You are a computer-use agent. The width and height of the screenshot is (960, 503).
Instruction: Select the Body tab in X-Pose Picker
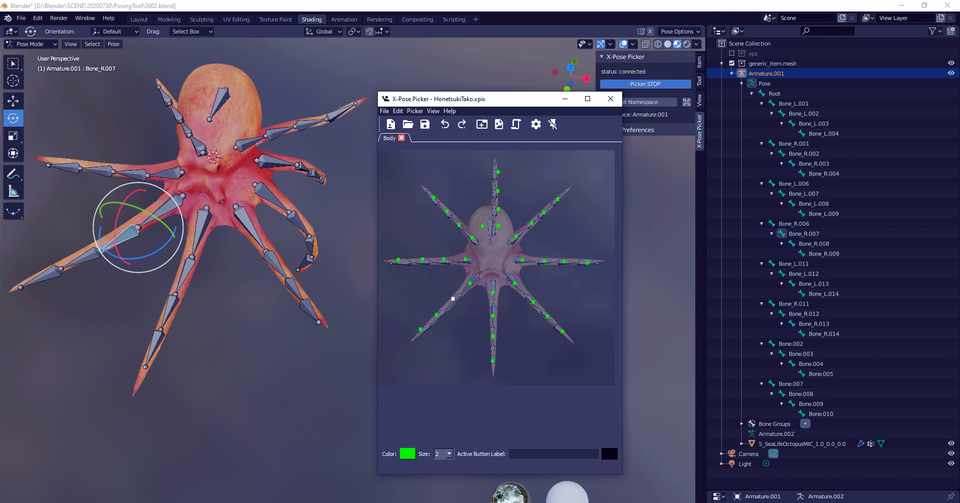(389, 138)
